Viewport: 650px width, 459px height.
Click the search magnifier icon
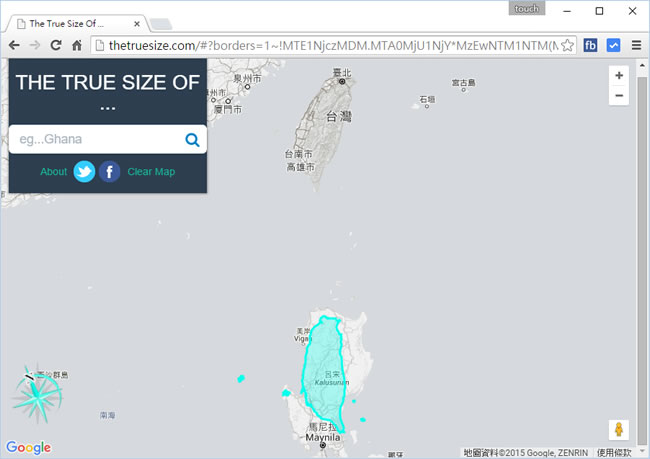coord(192,140)
